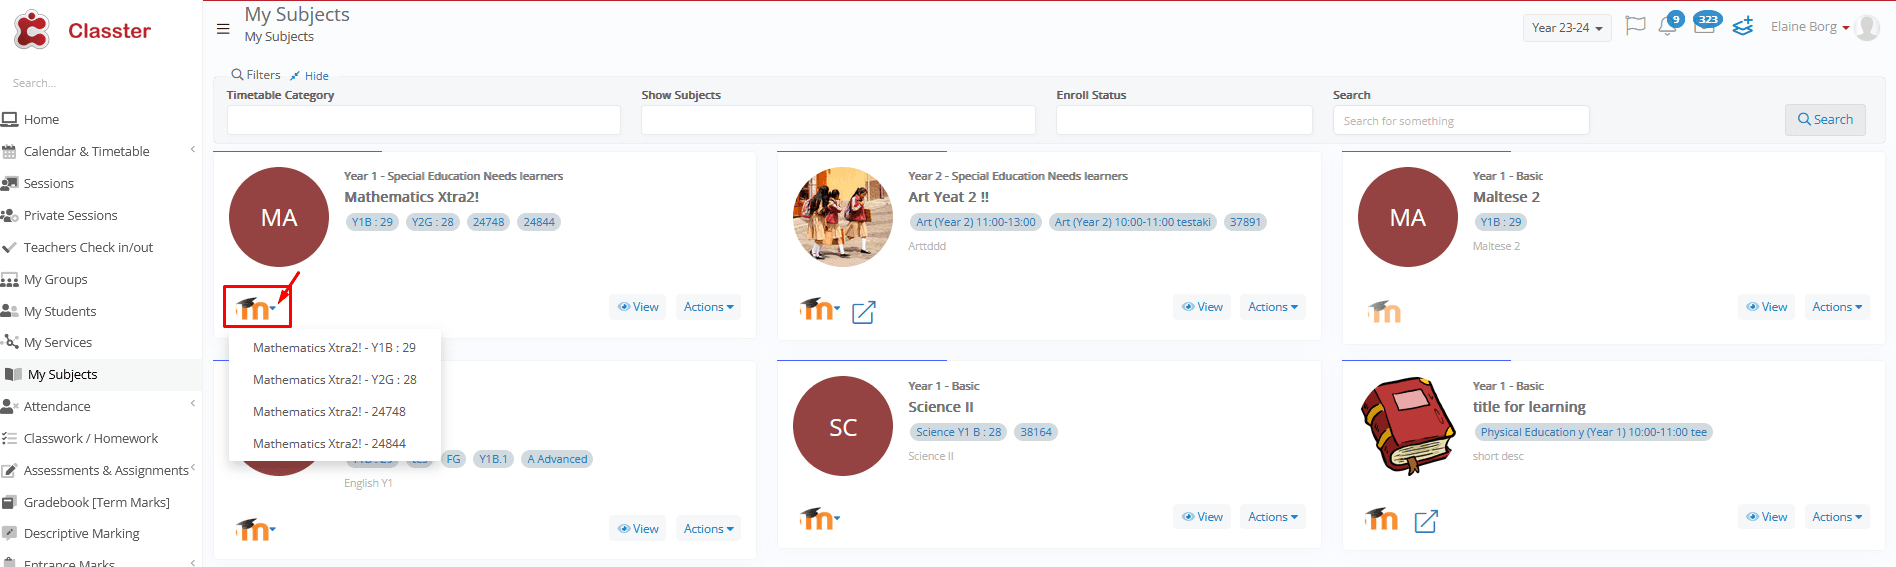Click the Classter logo
Image resolution: width=1896 pixels, height=567 pixels.
tap(81, 30)
